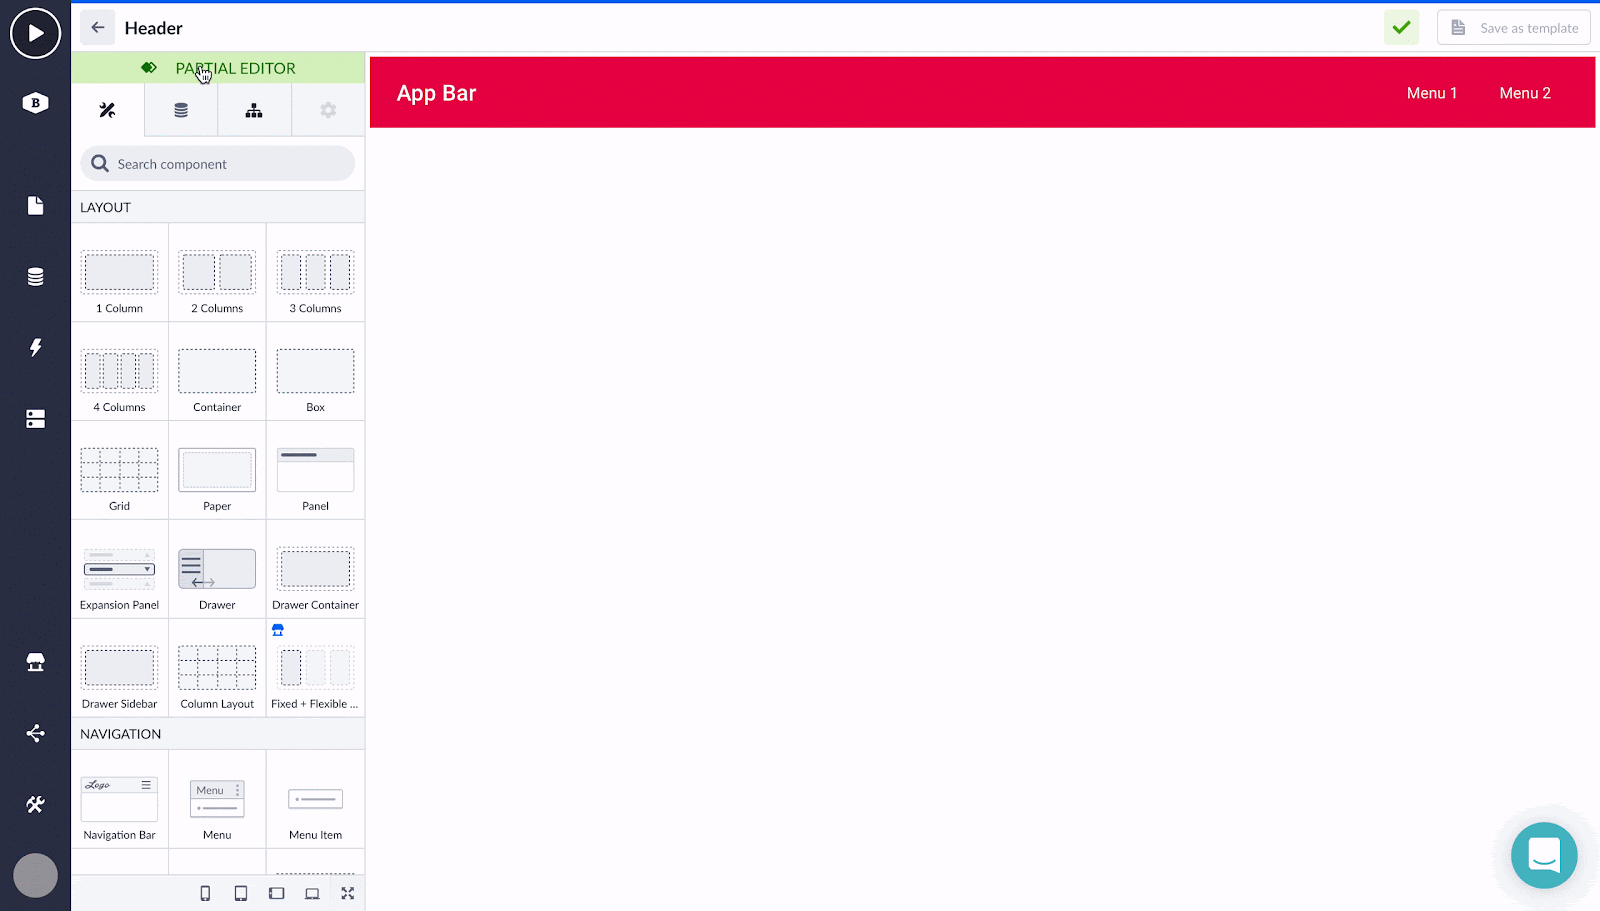Switch to the components design tab
This screenshot has width=1600, height=911.
108,110
